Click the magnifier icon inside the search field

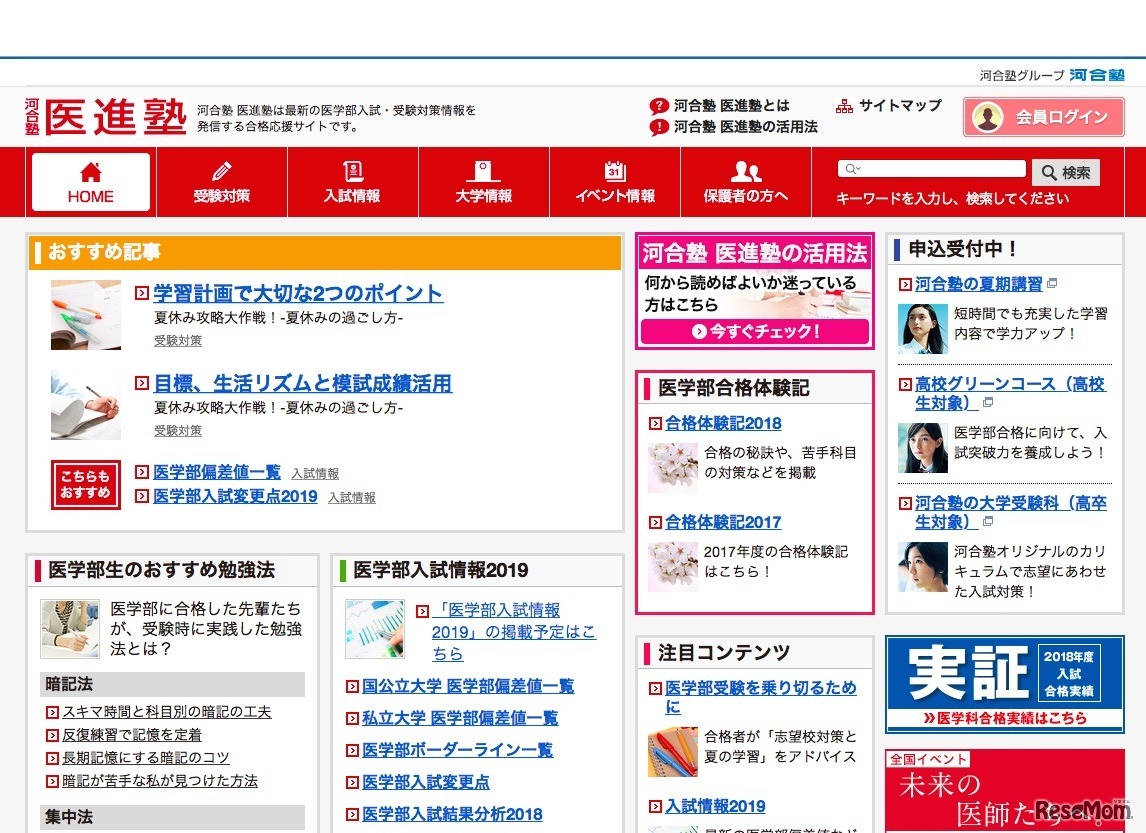tap(850, 168)
